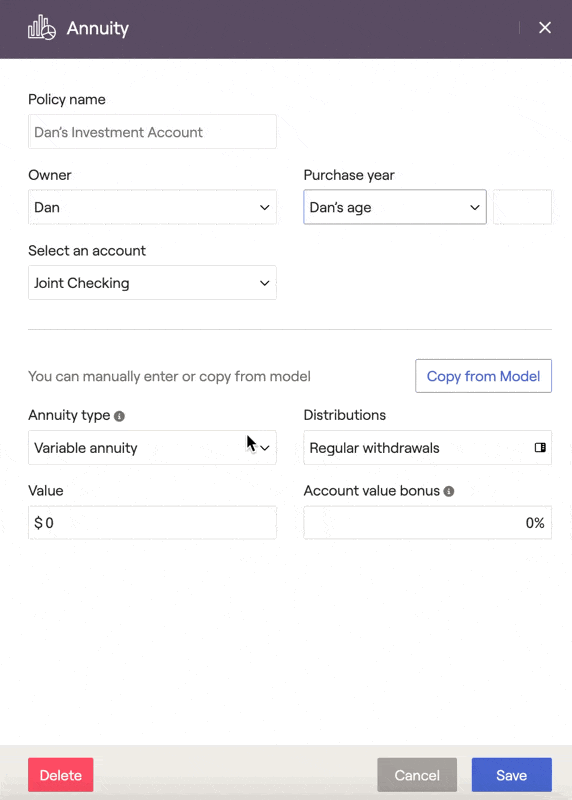
Task: Click the Annuity type info icon
Action: [119, 416]
